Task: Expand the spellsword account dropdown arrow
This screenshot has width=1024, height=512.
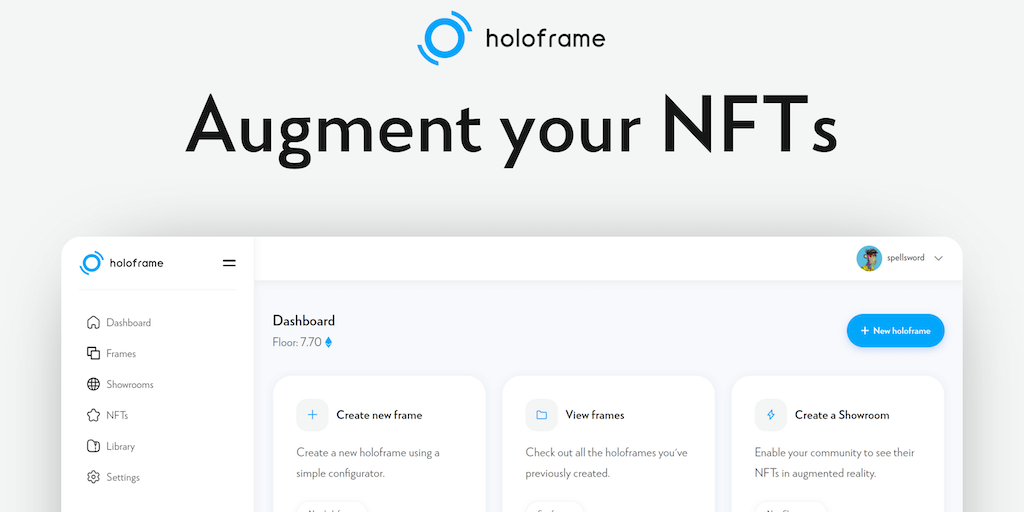Action: coord(938,259)
